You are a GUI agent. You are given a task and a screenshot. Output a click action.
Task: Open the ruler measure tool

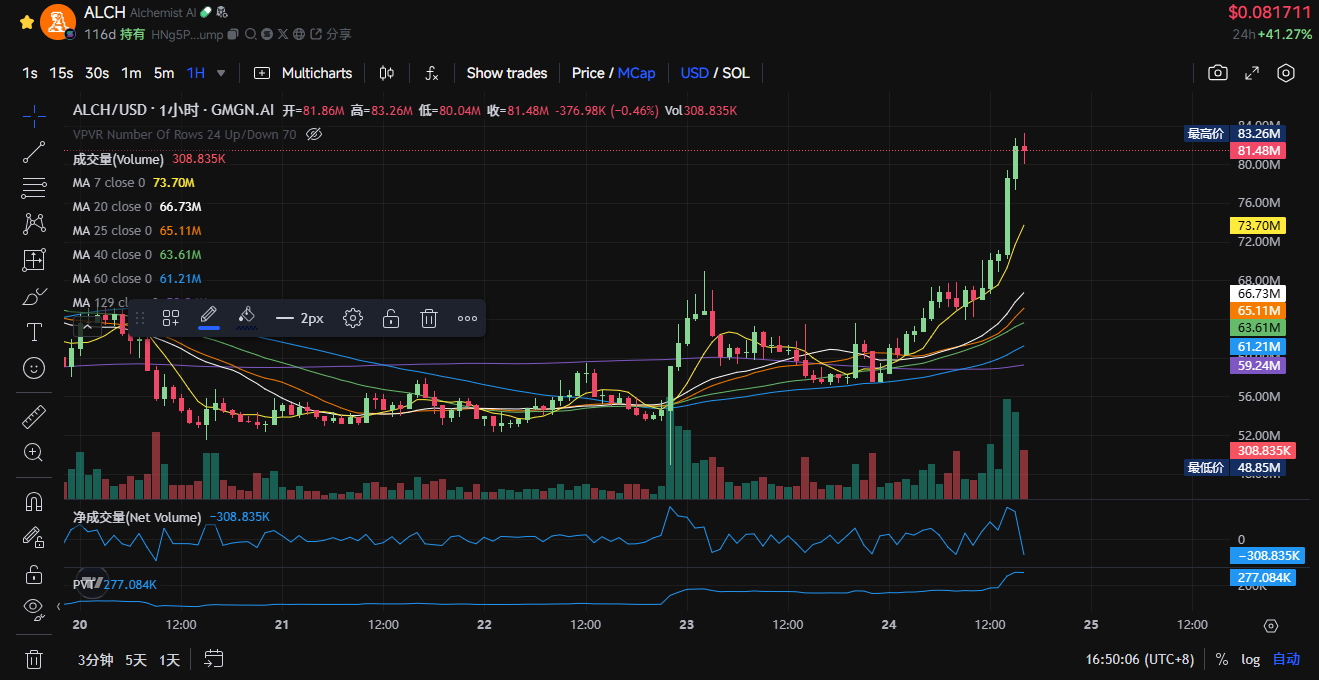(34, 416)
